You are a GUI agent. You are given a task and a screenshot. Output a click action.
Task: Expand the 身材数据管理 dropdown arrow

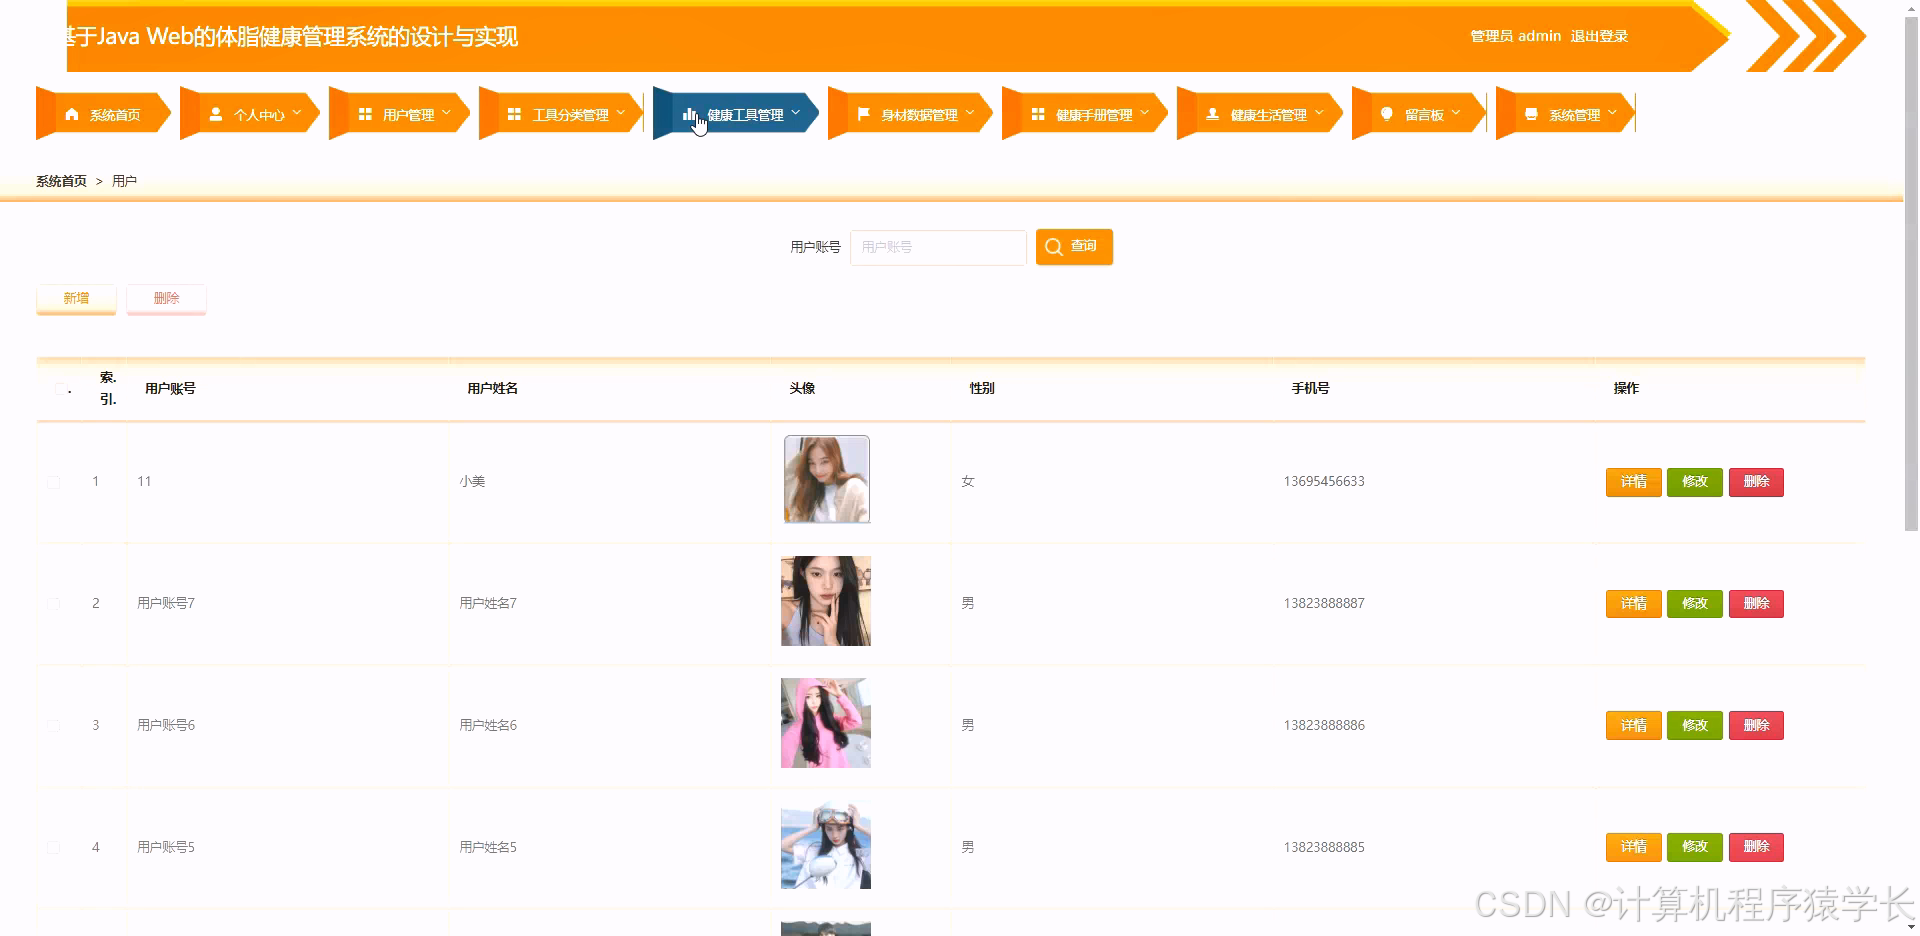click(970, 113)
